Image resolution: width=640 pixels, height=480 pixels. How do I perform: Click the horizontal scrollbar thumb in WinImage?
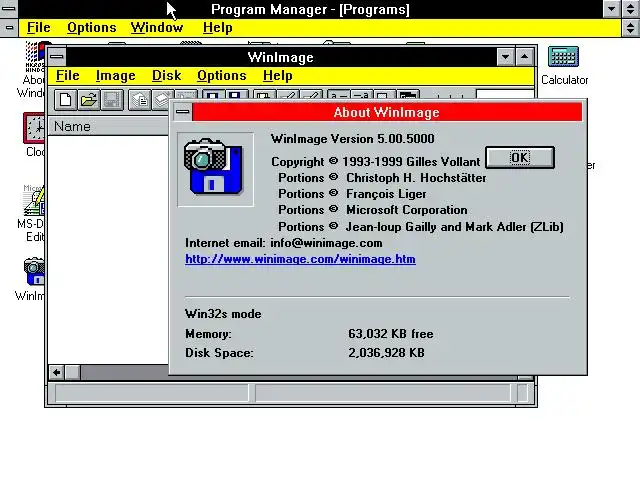(x=73, y=372)
